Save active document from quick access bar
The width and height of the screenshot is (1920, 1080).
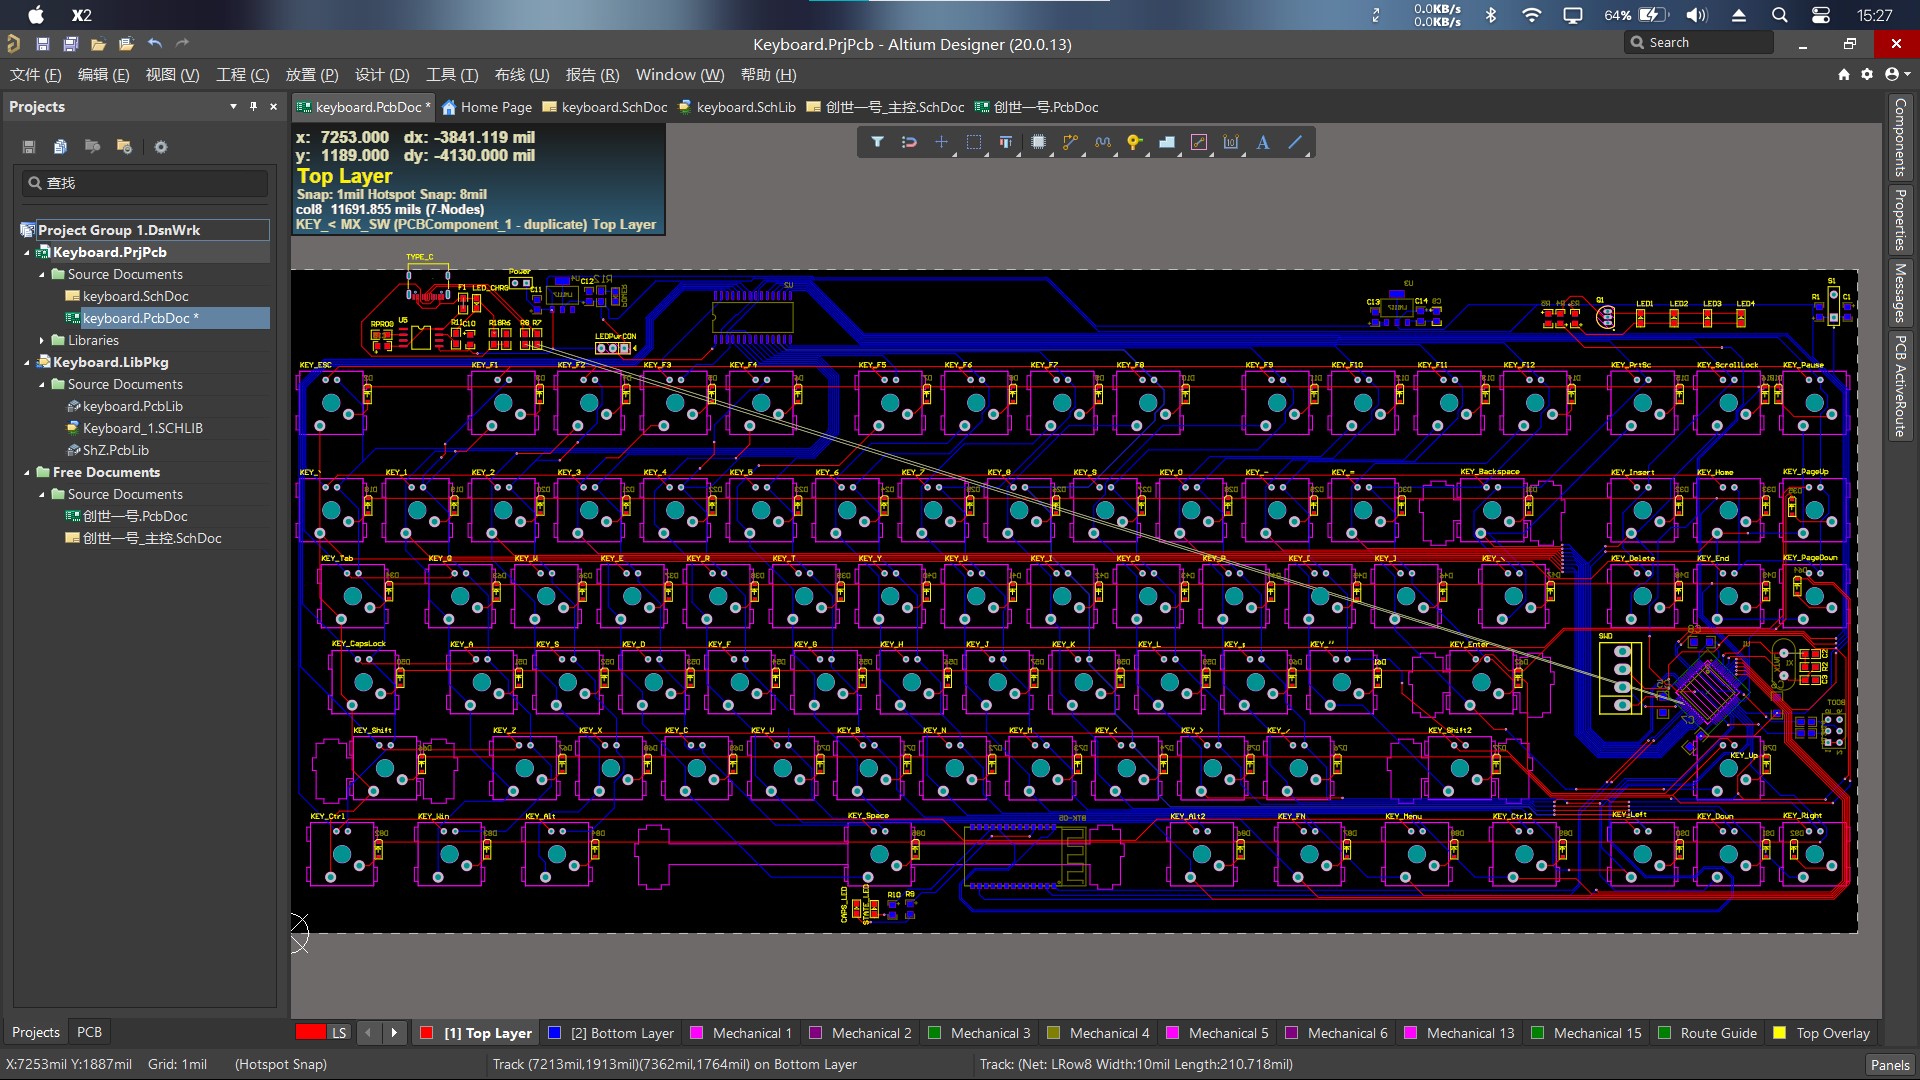pos(42,44)
